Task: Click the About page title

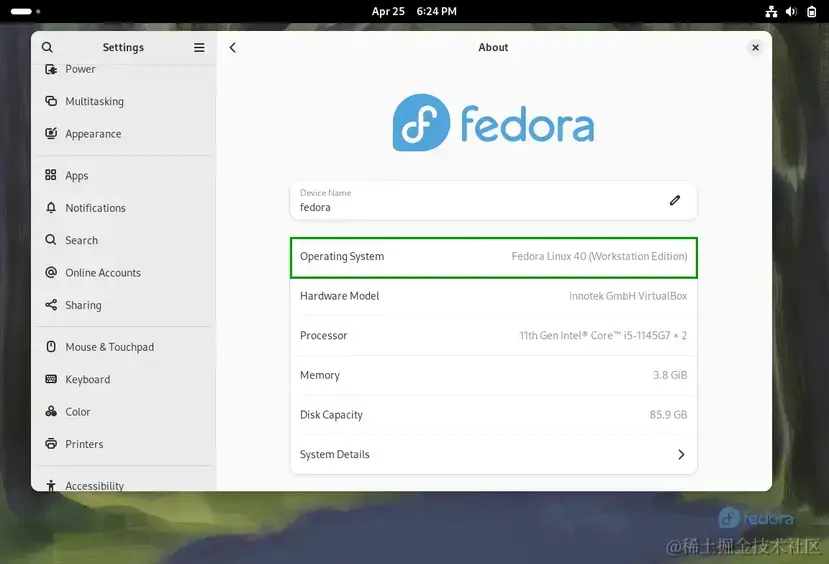Action: coord(493,48)
